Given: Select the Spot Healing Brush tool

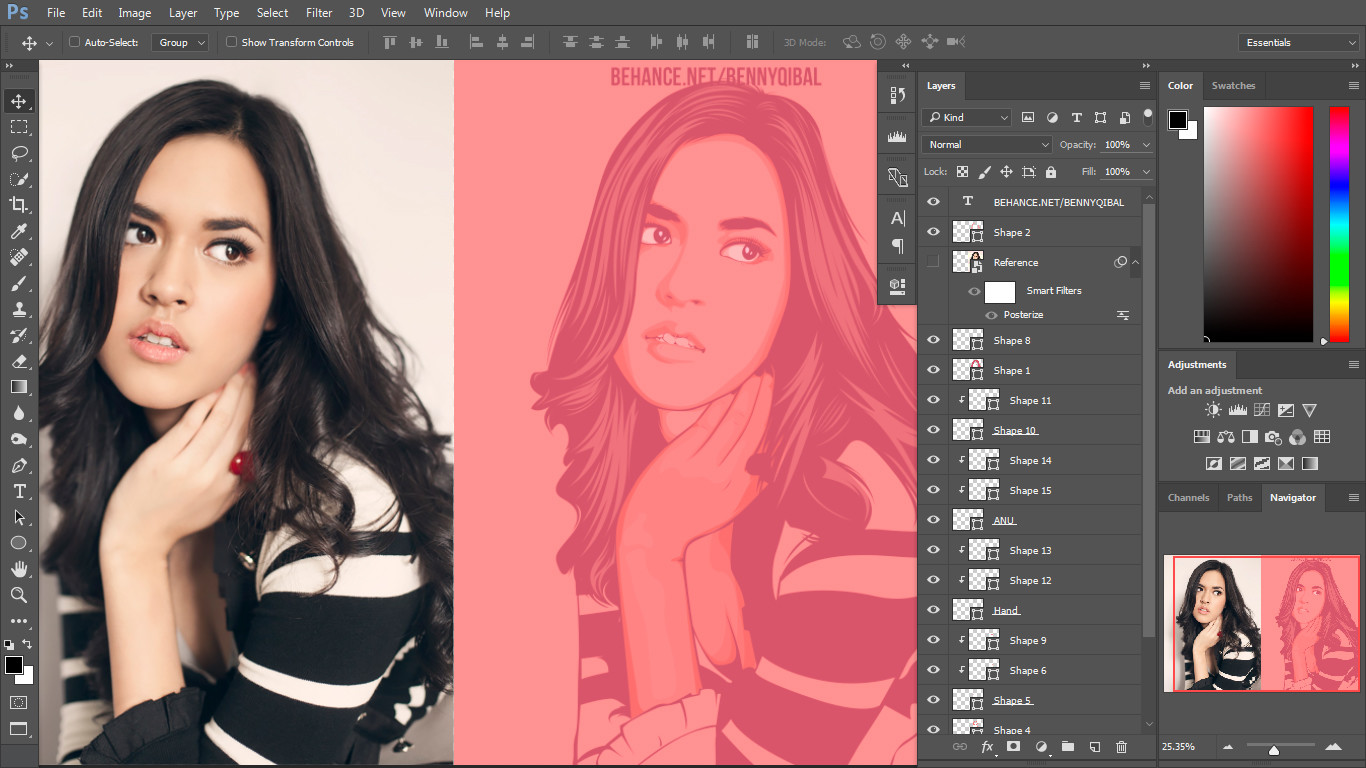Looking at the screenshot, I should click(x=19, y=258).
